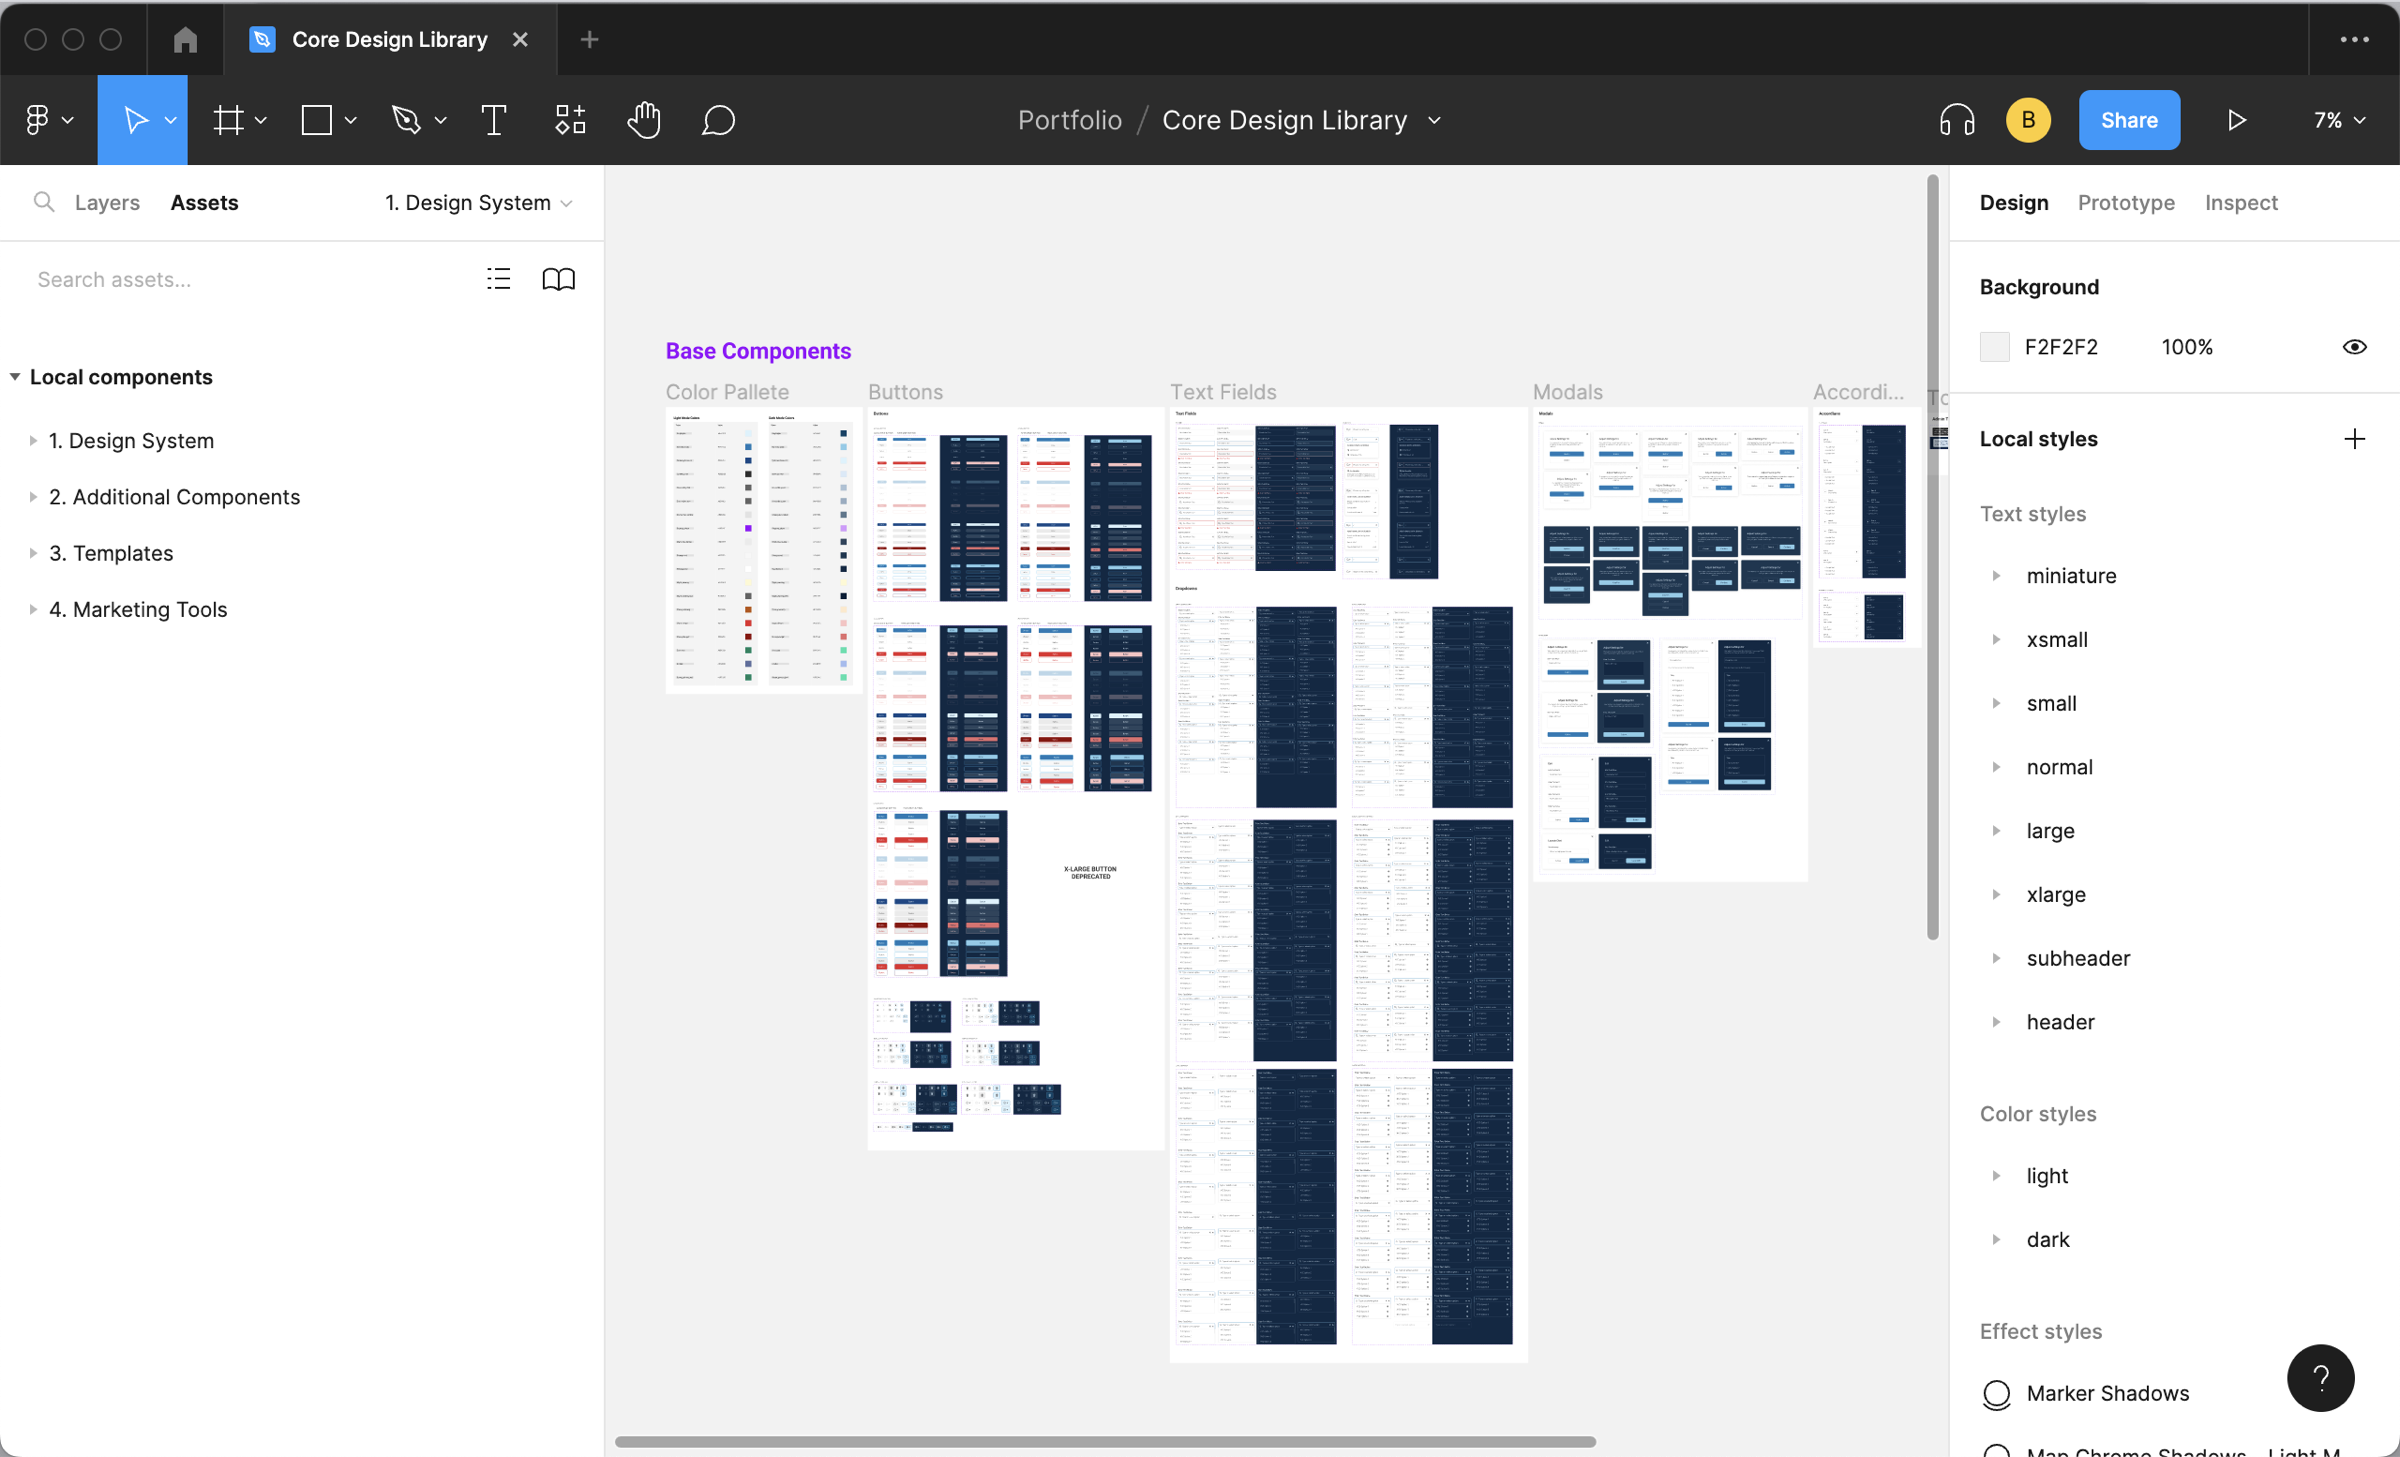2400x1457 pixels.
Task: Expand the xsmall text style
Action: click(1996, 639)
